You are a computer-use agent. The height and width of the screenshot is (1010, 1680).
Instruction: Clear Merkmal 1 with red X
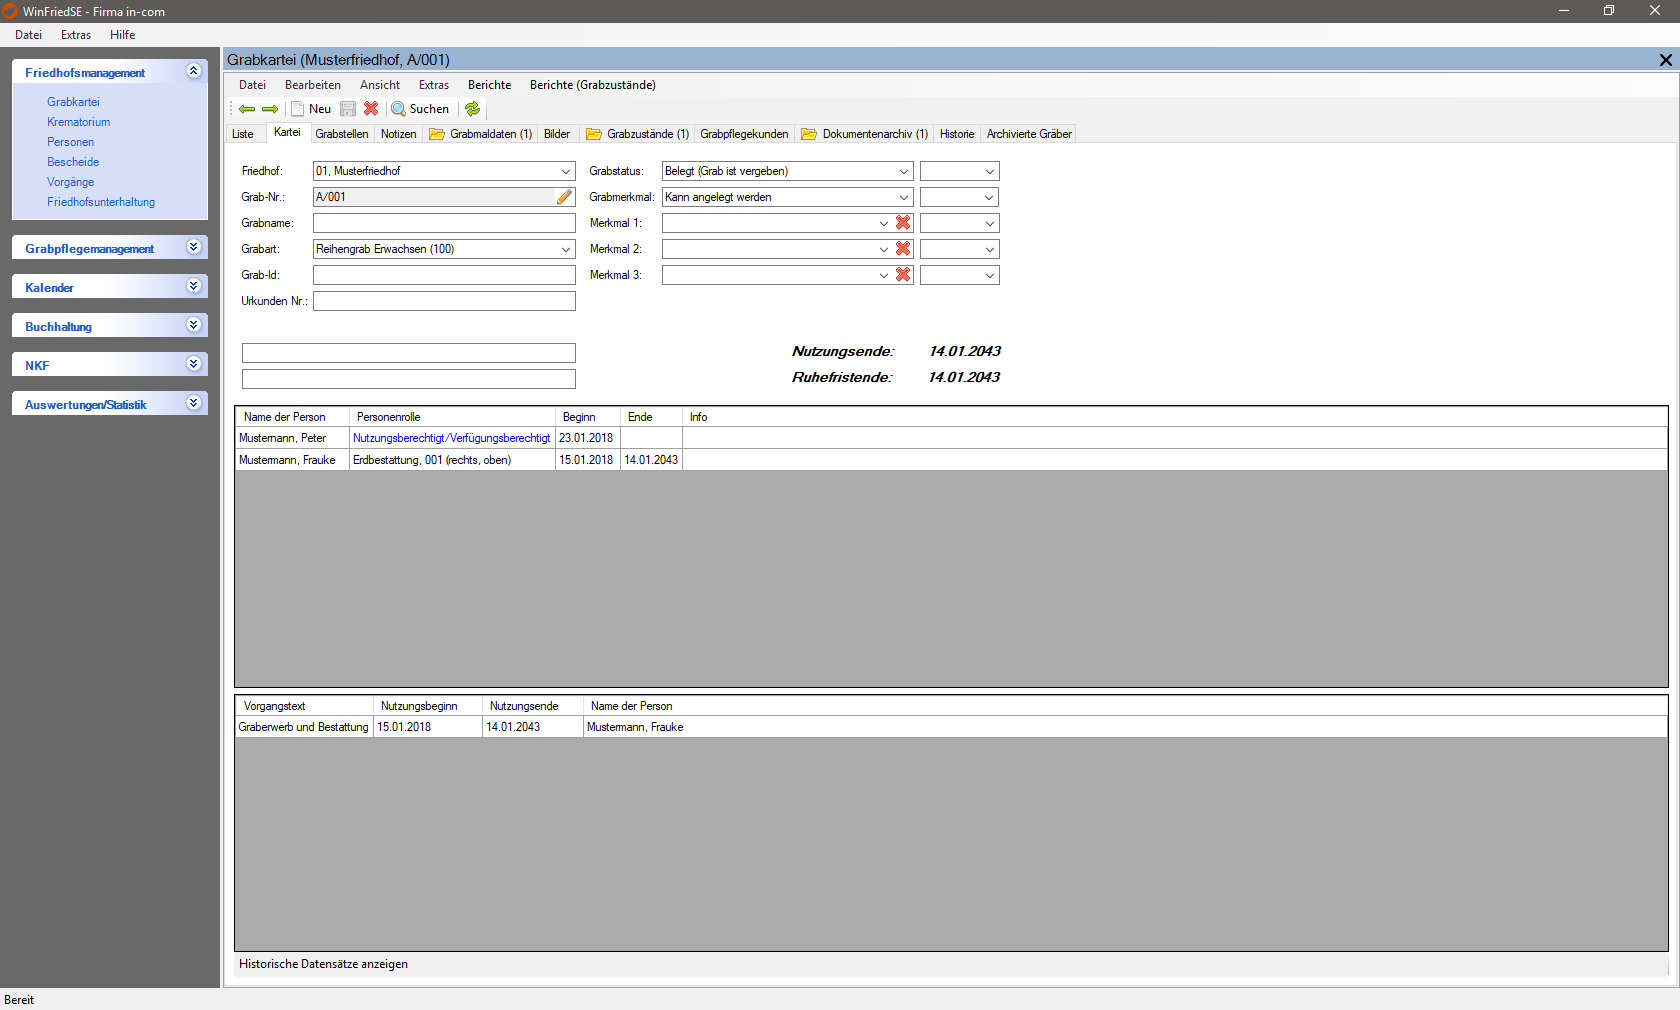click(903, 223)
